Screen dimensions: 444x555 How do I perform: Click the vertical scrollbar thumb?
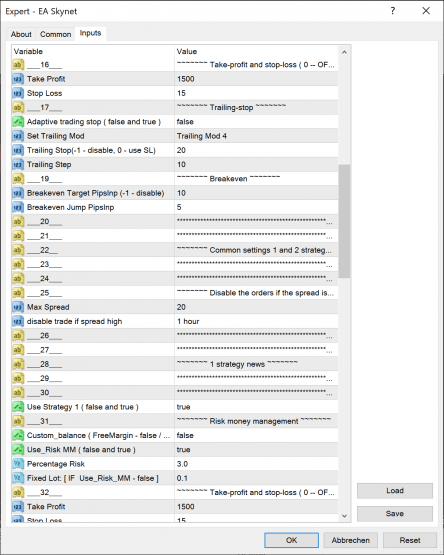click(x=344, y=221)
